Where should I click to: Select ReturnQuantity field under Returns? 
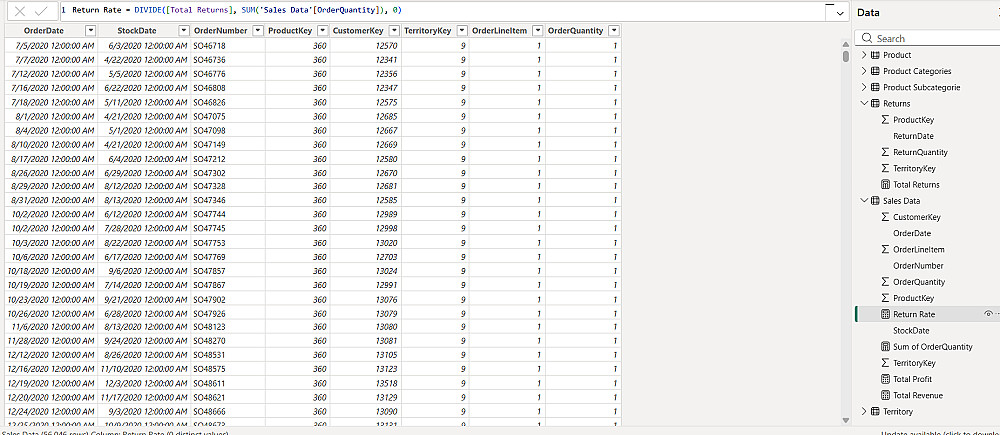pos(920,152)
